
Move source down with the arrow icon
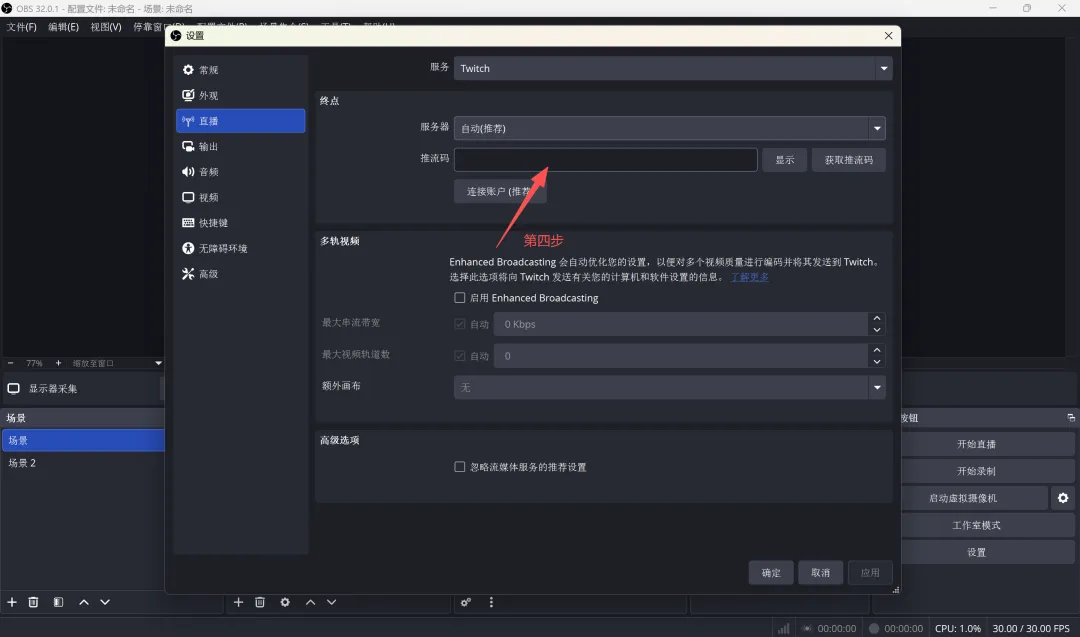(331, 602)
